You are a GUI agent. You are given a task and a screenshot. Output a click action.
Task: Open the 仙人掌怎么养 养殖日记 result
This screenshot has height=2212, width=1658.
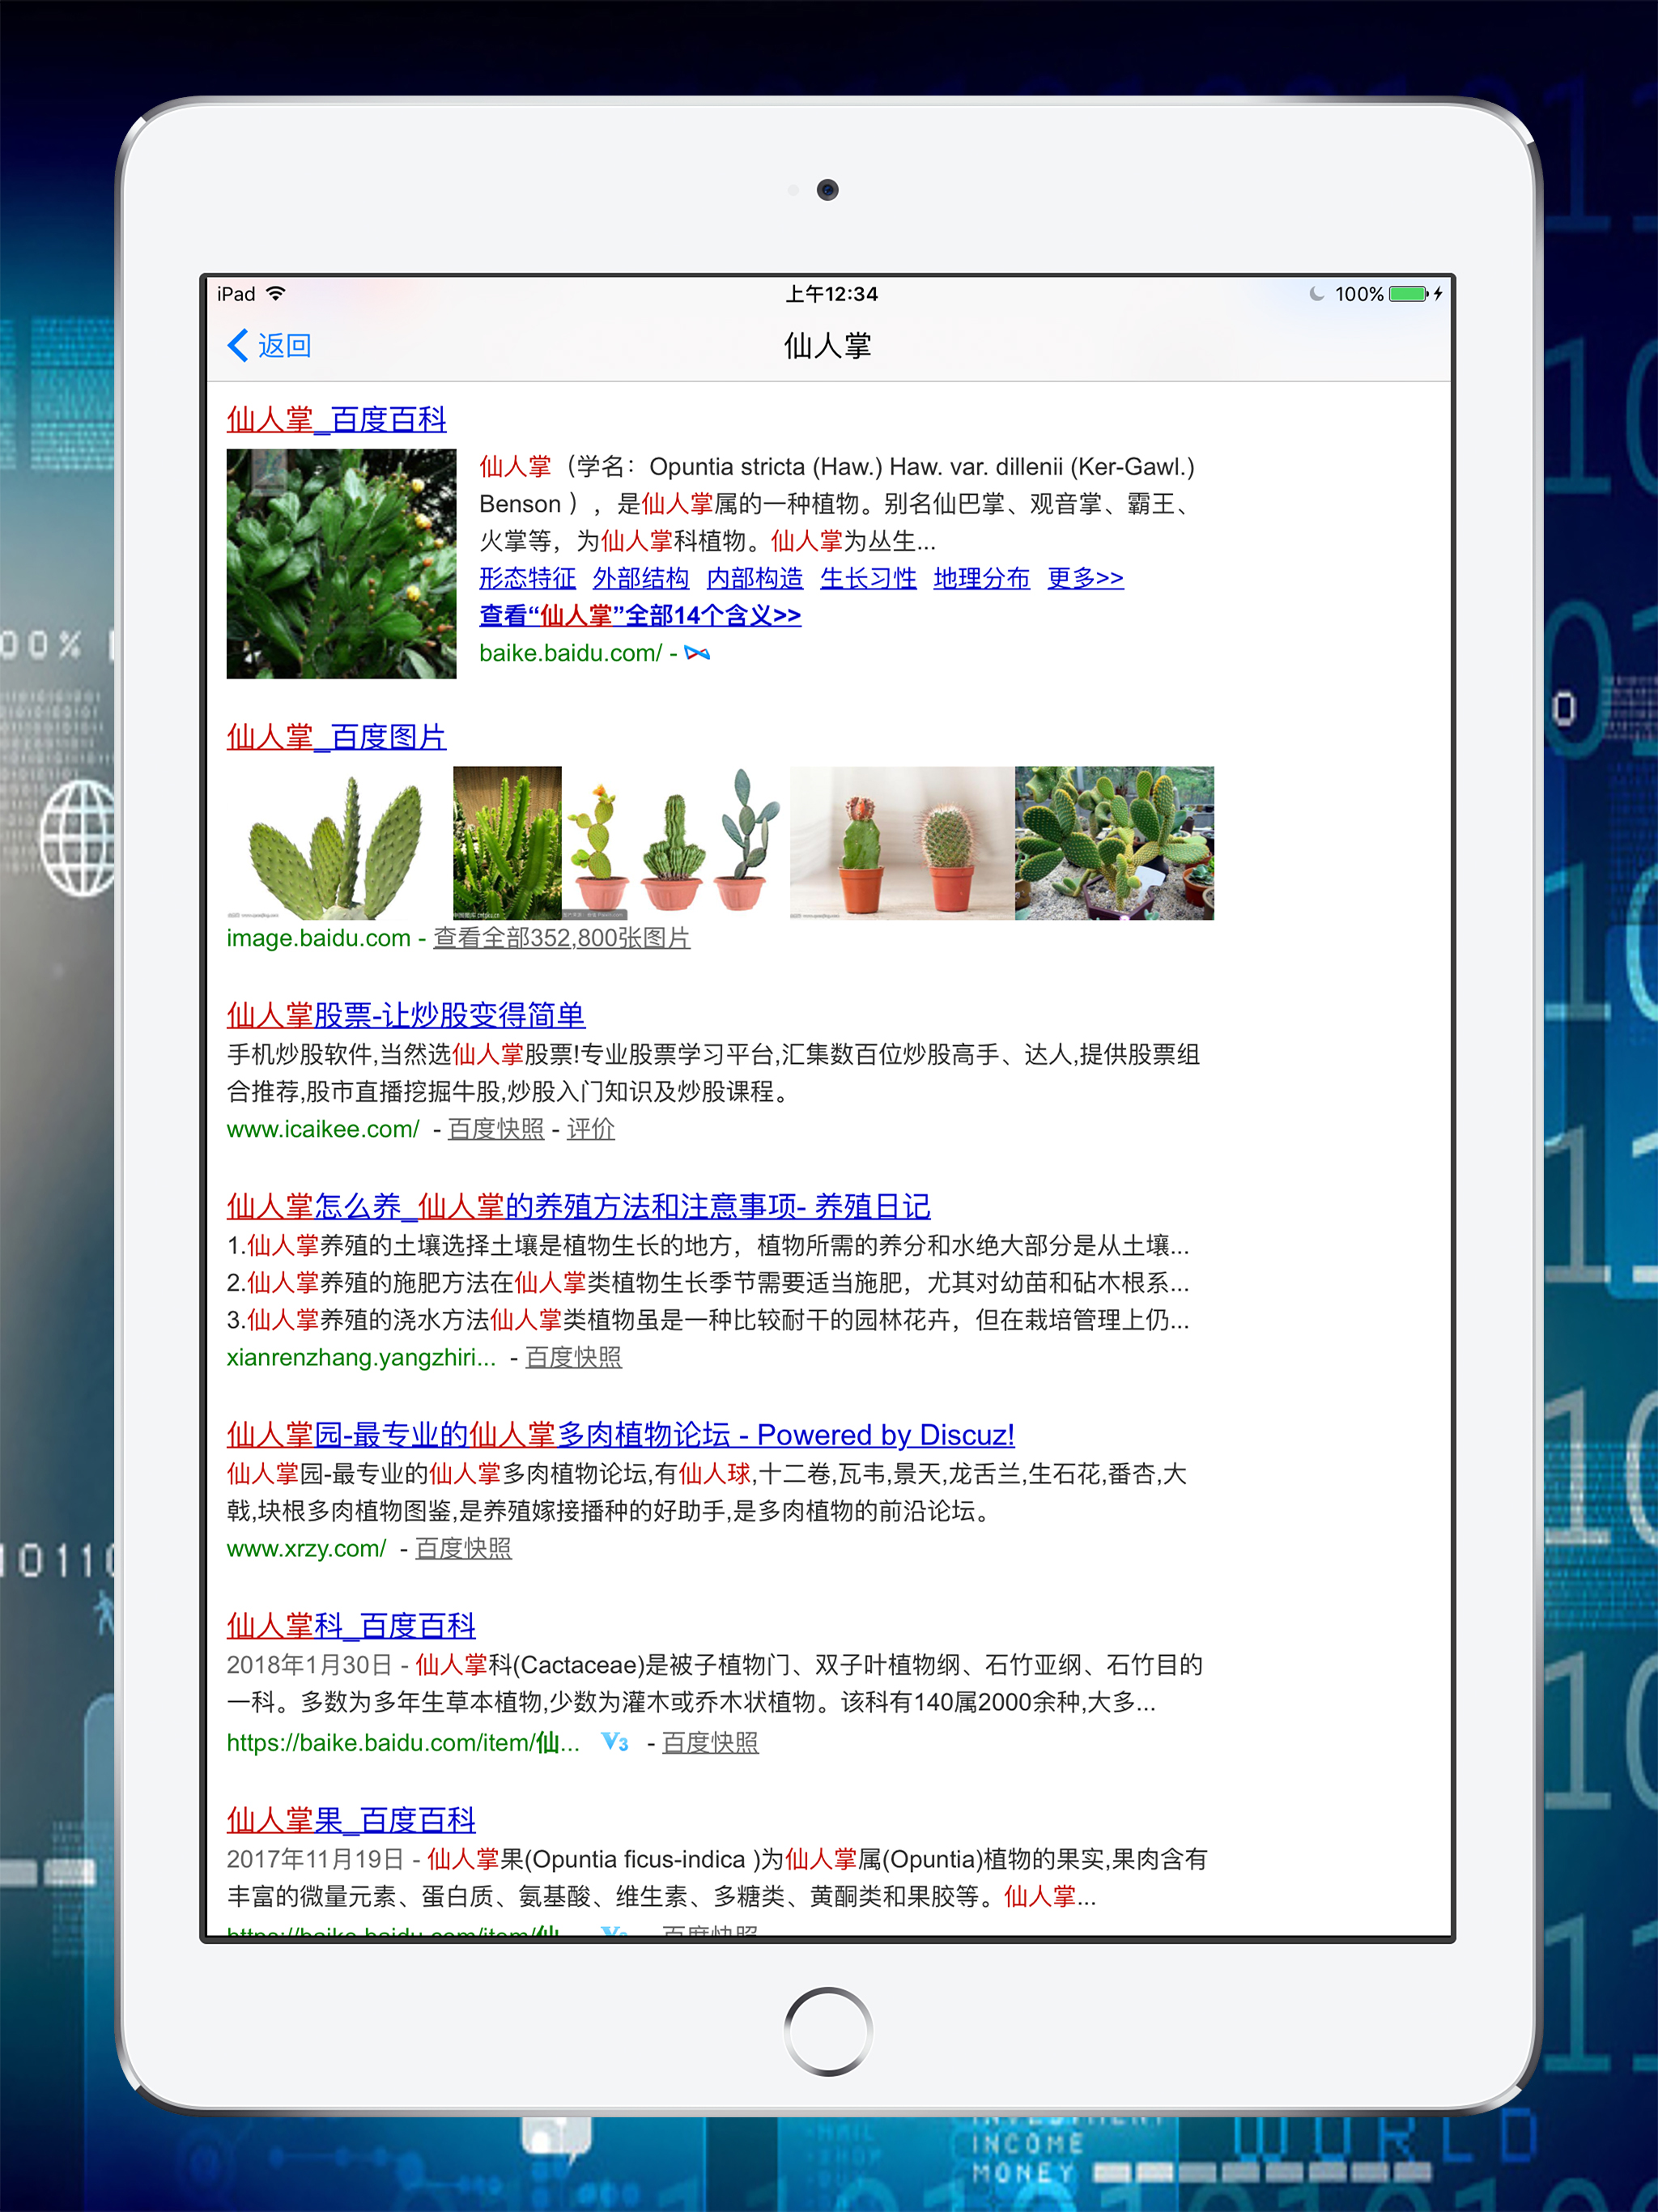point(578,1206)
